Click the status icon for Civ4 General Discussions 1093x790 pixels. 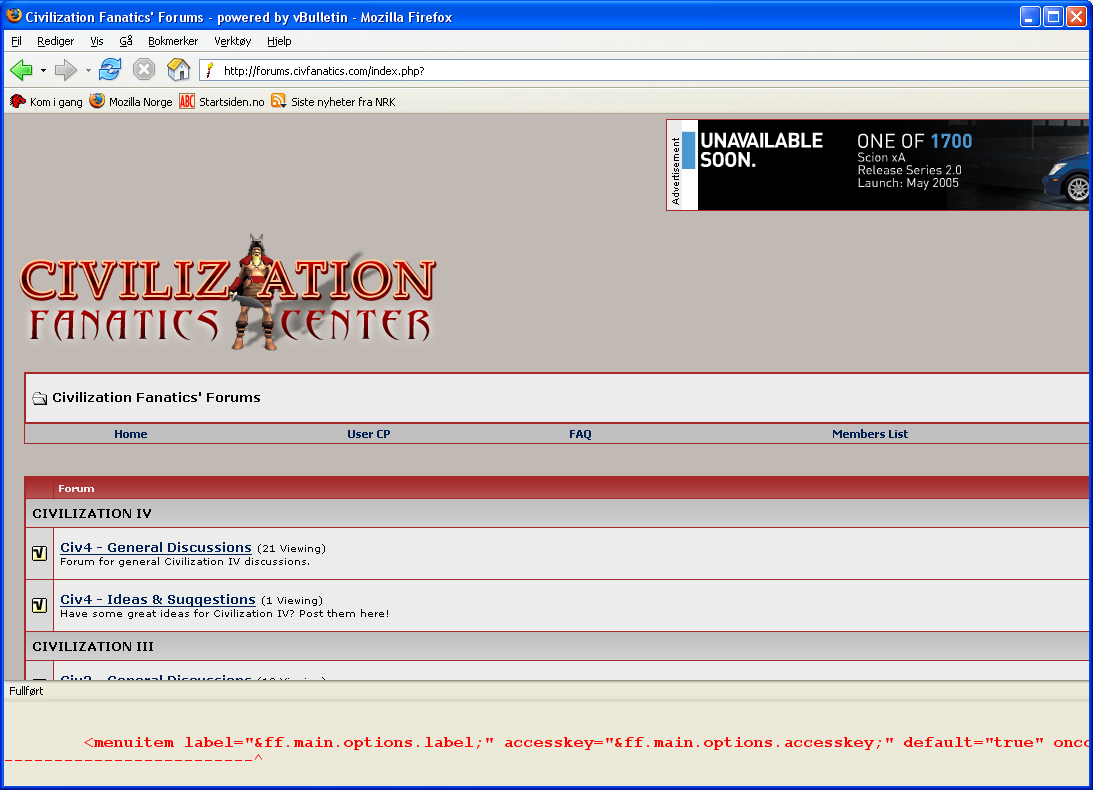click(40, 554)
